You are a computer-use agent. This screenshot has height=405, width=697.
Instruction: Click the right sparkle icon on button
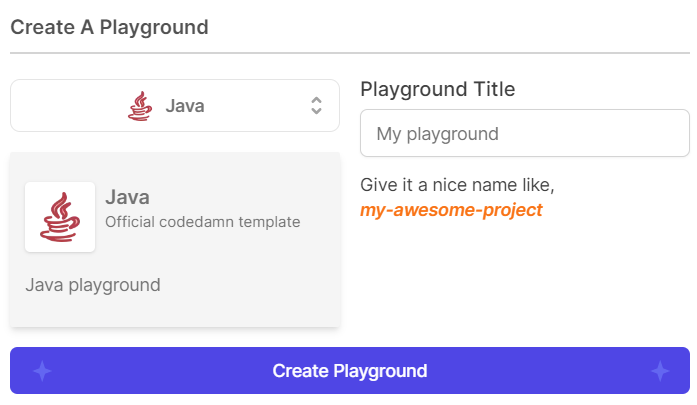660,371
